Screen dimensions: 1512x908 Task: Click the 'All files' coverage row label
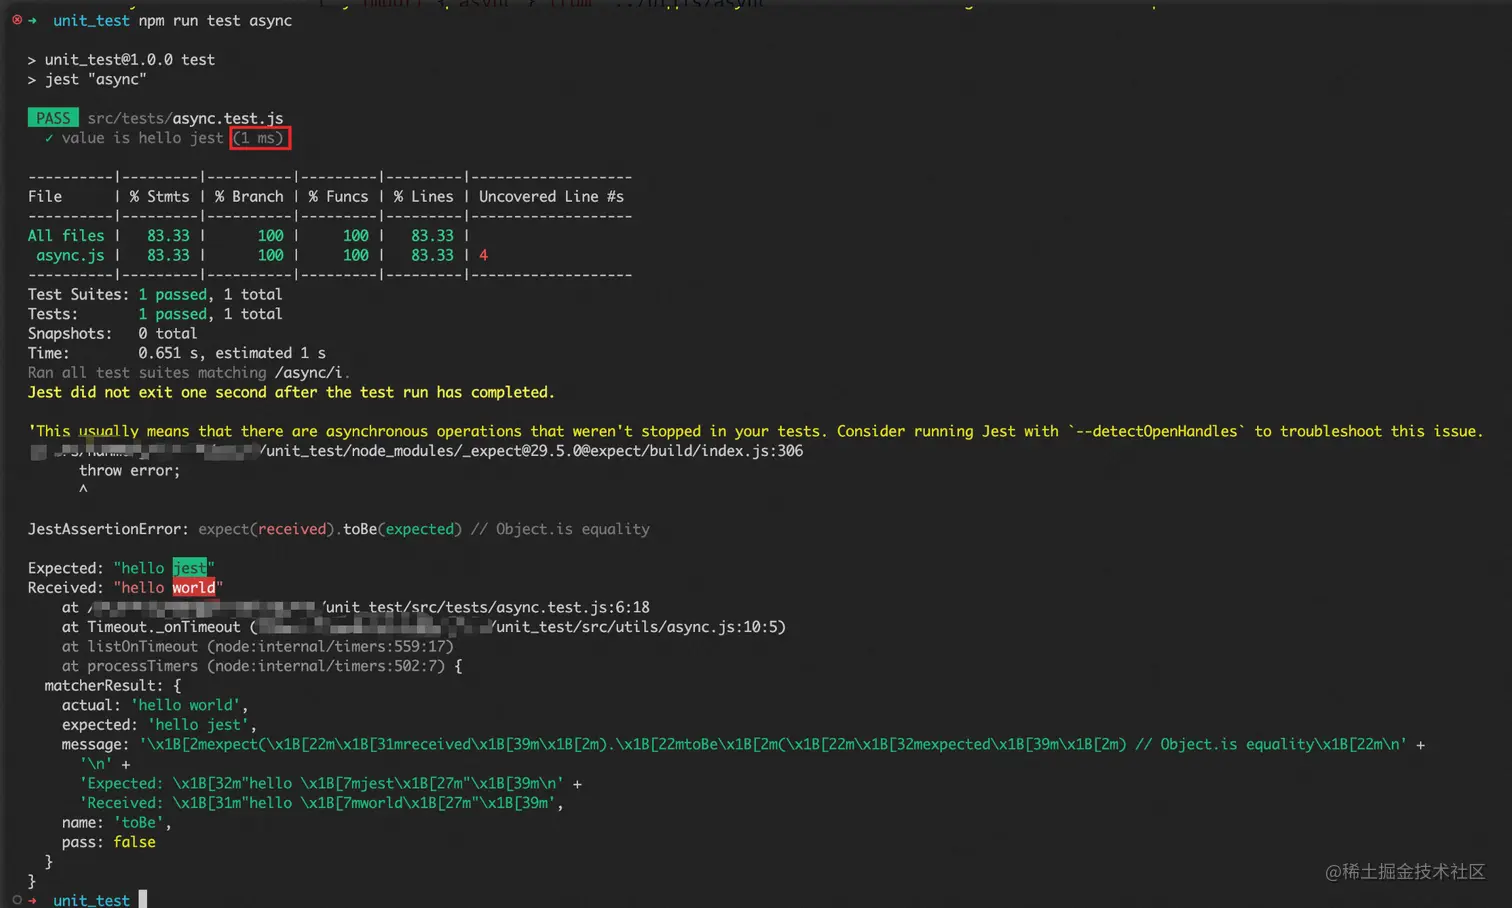[x=66, y=236]
